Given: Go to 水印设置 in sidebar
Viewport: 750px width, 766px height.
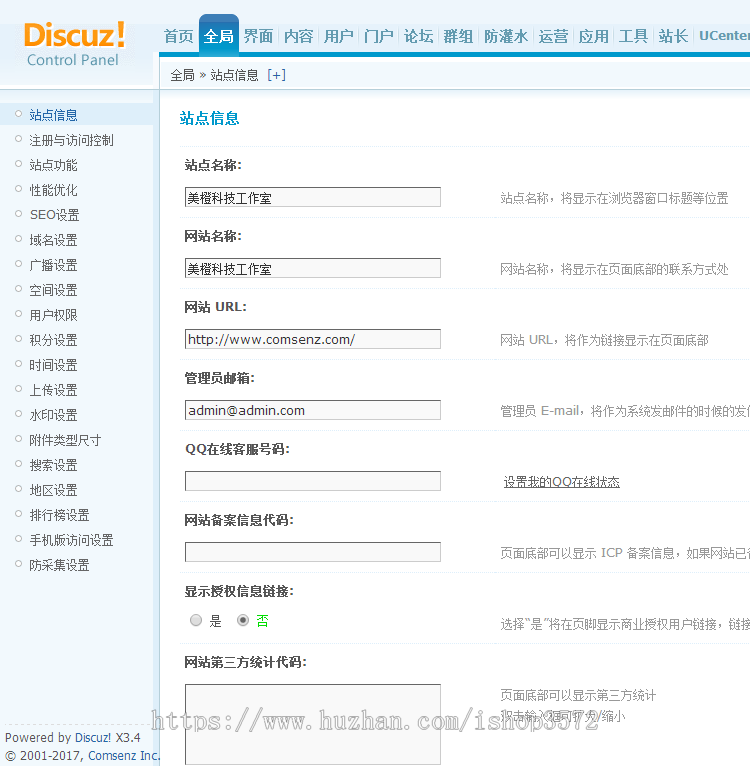Looking at the screenshot, I should (53, 415).
